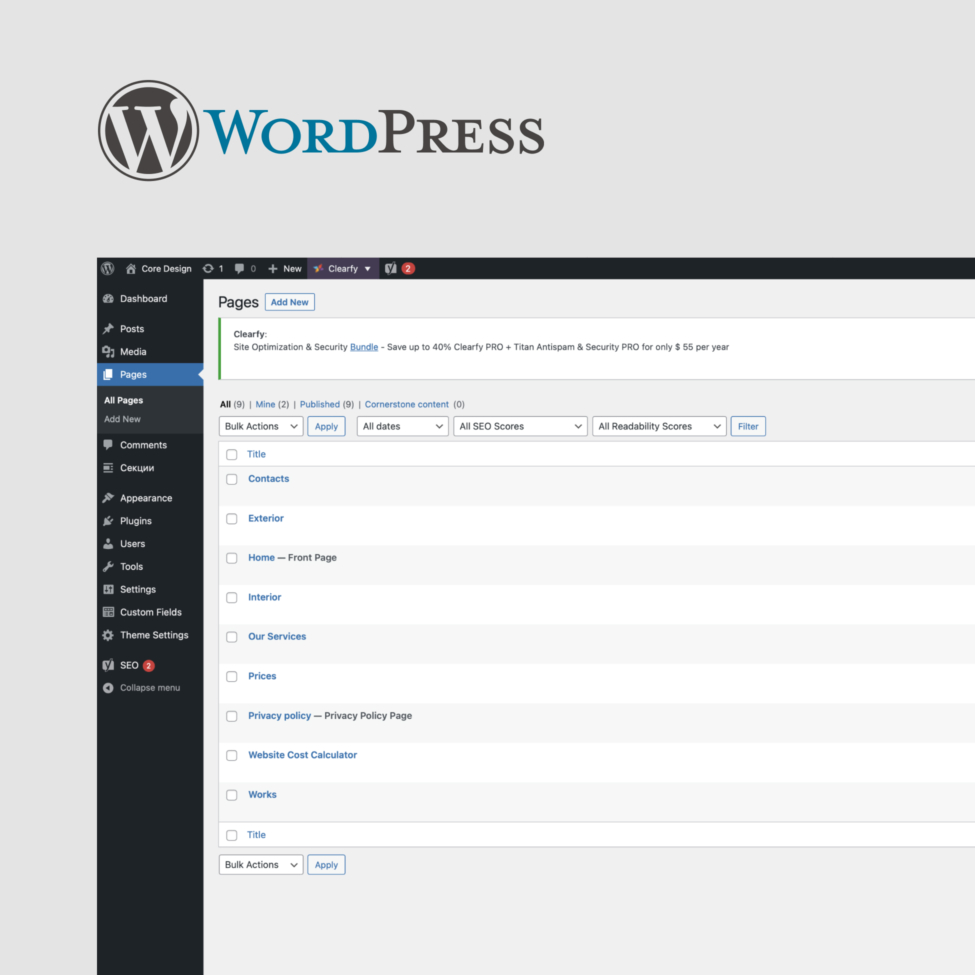Click the Custom Fields grid icon

tap(108, 612)
